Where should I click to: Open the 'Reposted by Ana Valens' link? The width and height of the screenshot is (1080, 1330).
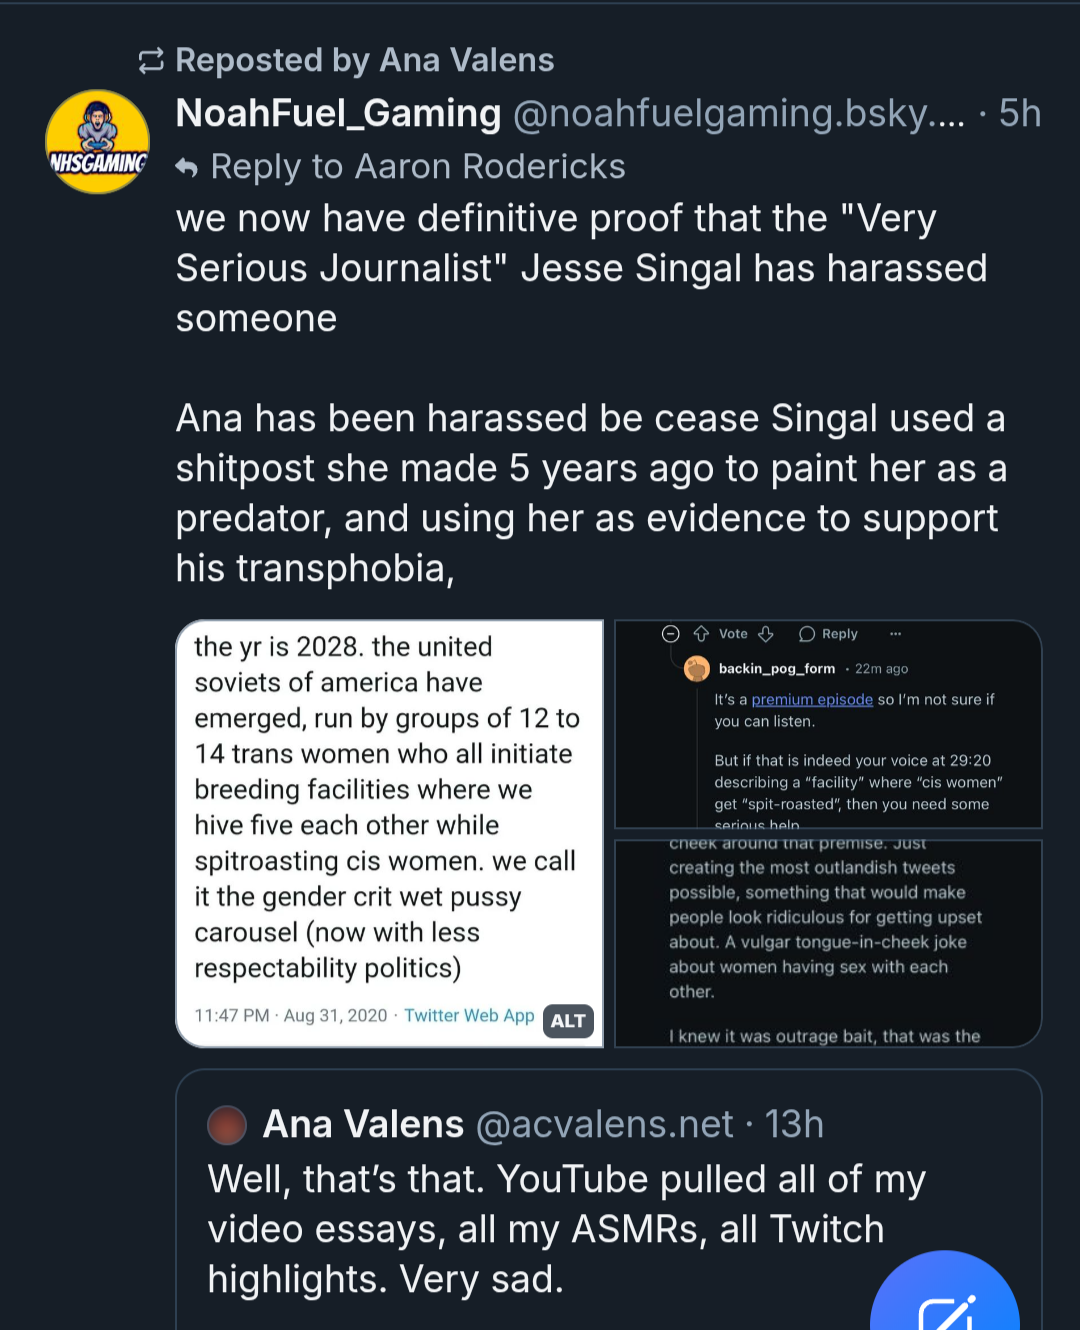pos(364,61)
